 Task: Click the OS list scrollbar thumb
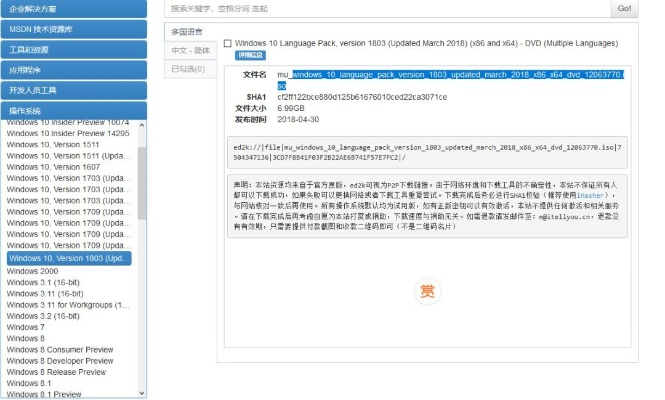[142, 183]
